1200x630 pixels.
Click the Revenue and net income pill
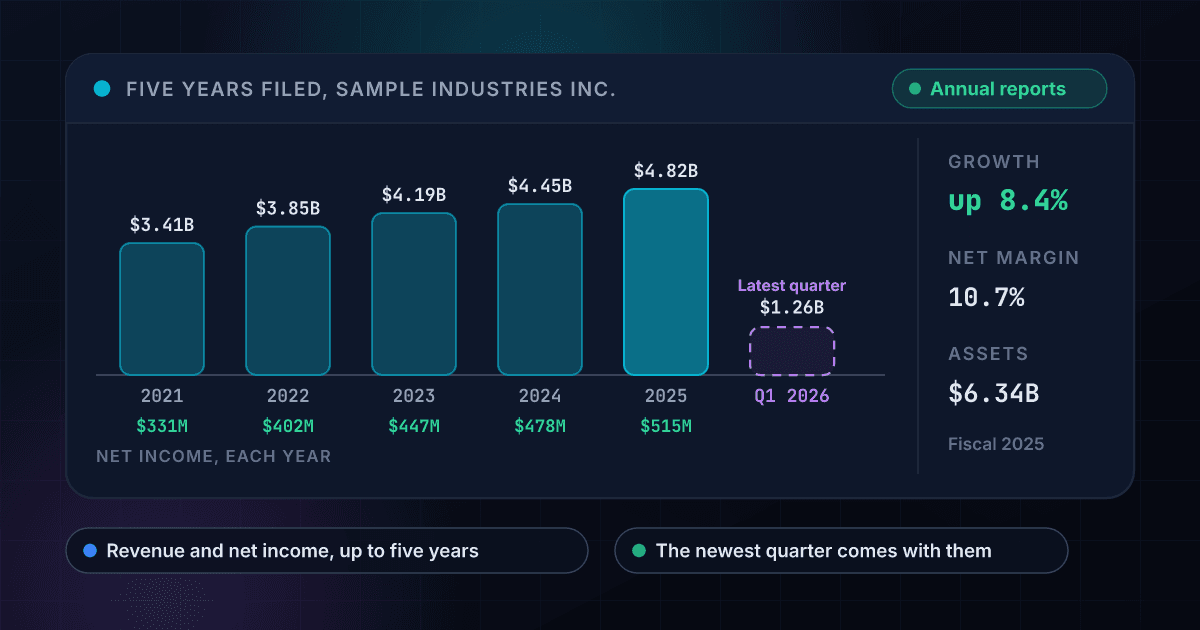click(x=327, y=551)
